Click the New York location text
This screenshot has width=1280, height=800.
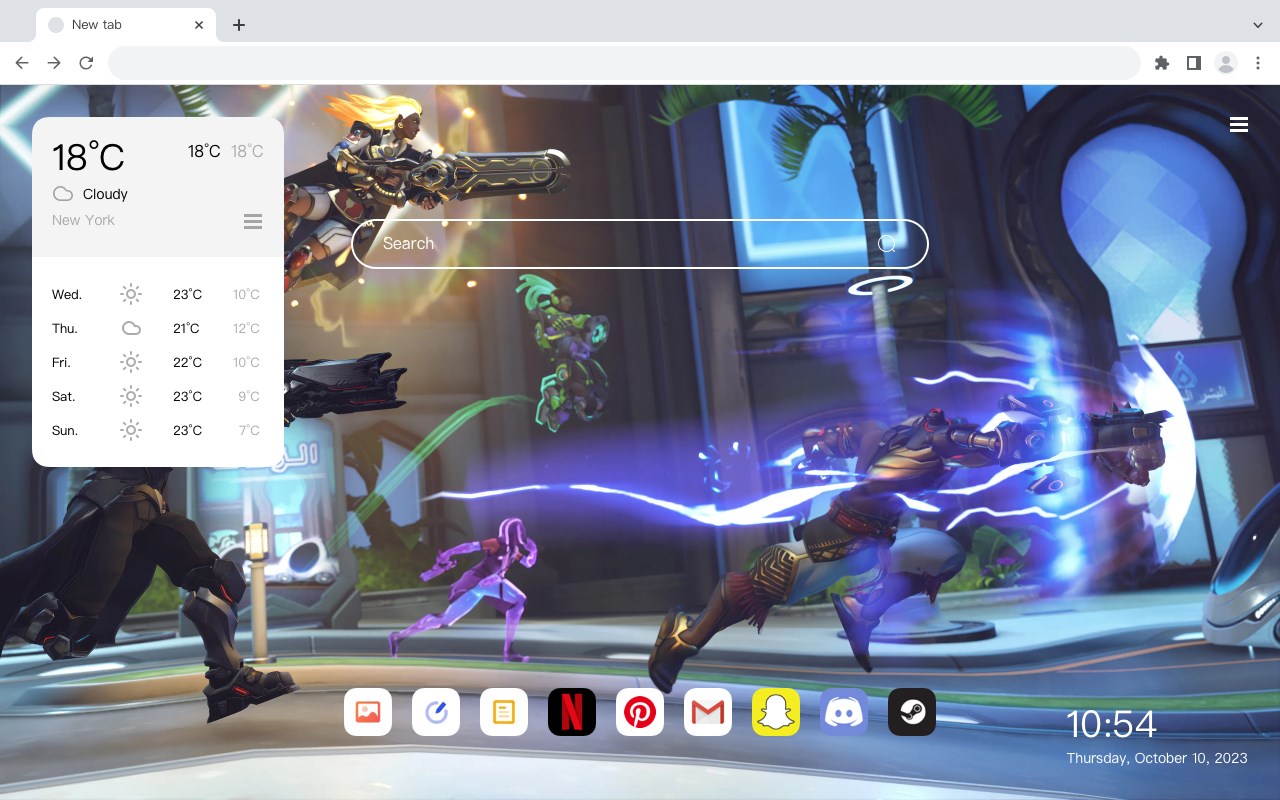coord(83,220)
